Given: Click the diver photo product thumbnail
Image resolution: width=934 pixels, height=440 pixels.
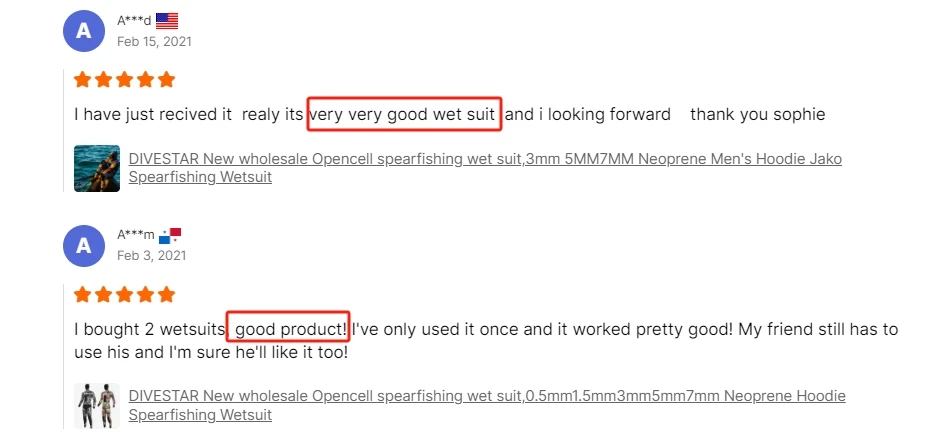Looking at the screenshot, I should pyautogui.click(x=97, y=168).
